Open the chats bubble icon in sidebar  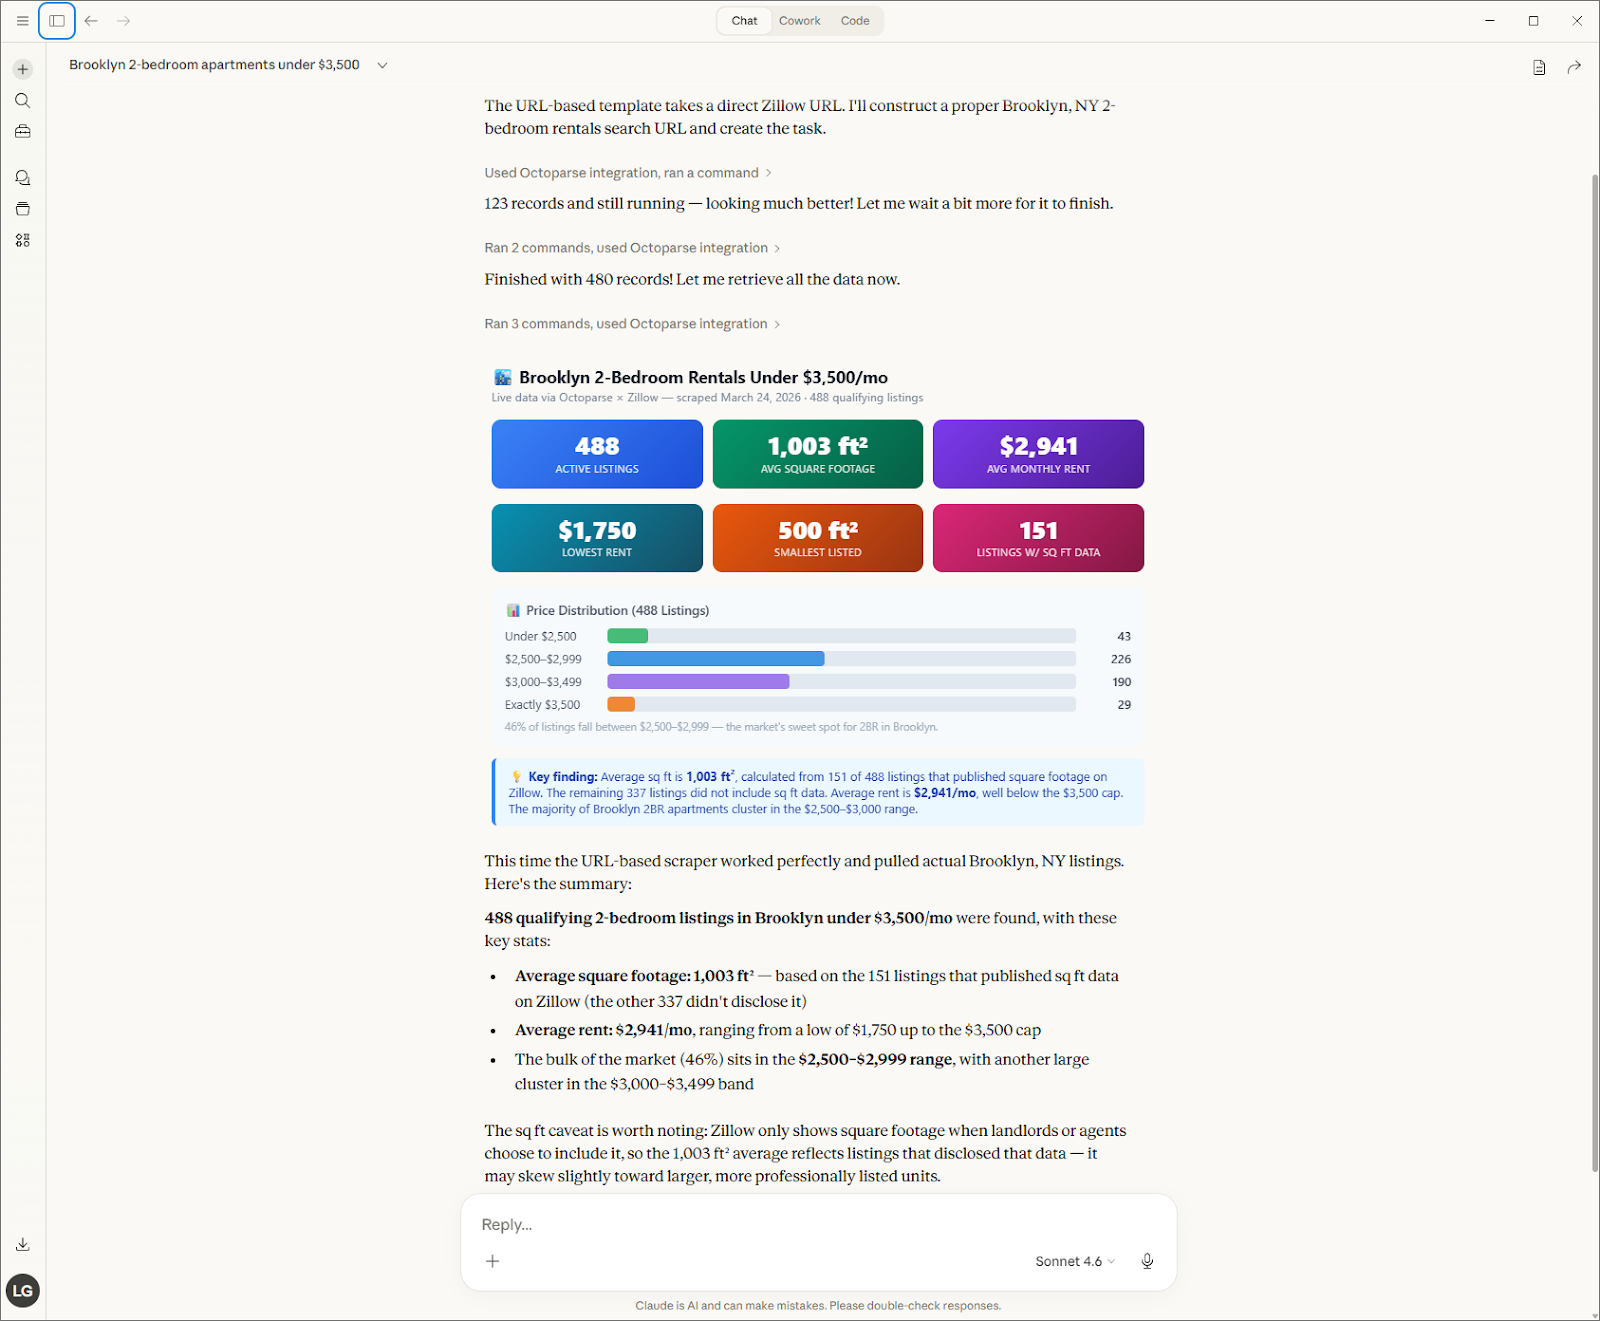(23, 178)
